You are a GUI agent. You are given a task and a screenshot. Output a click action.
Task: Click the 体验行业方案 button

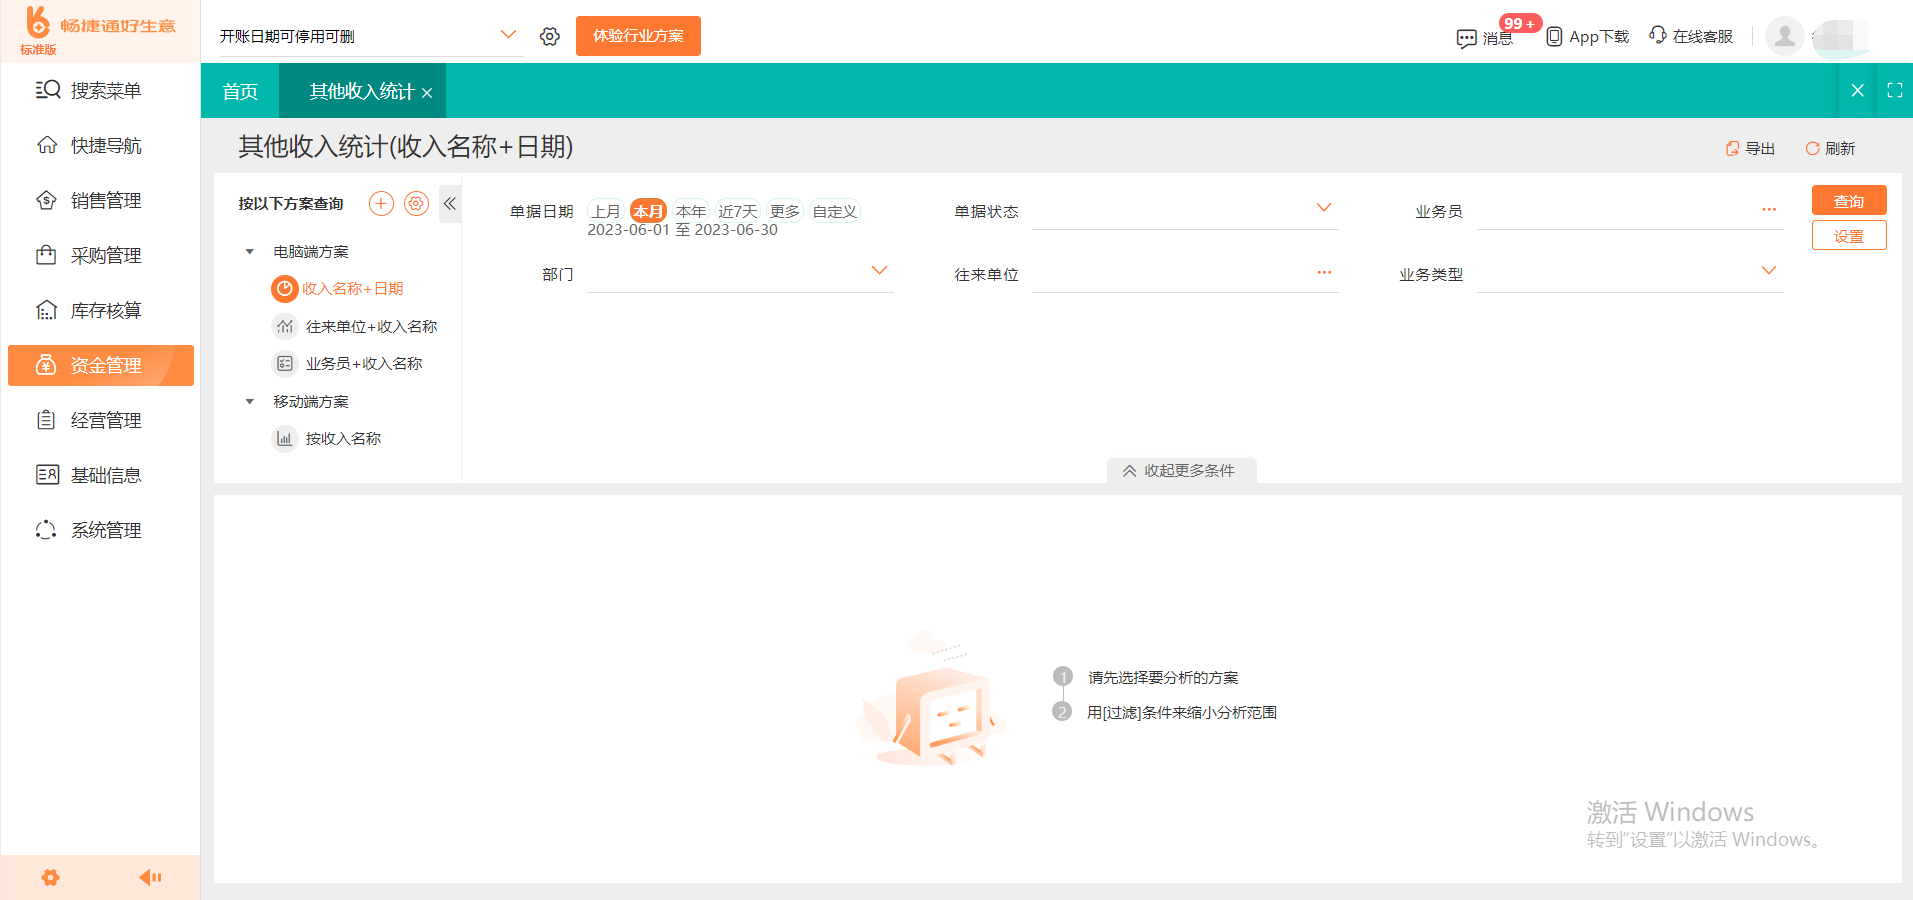click(x=637, y=35)
